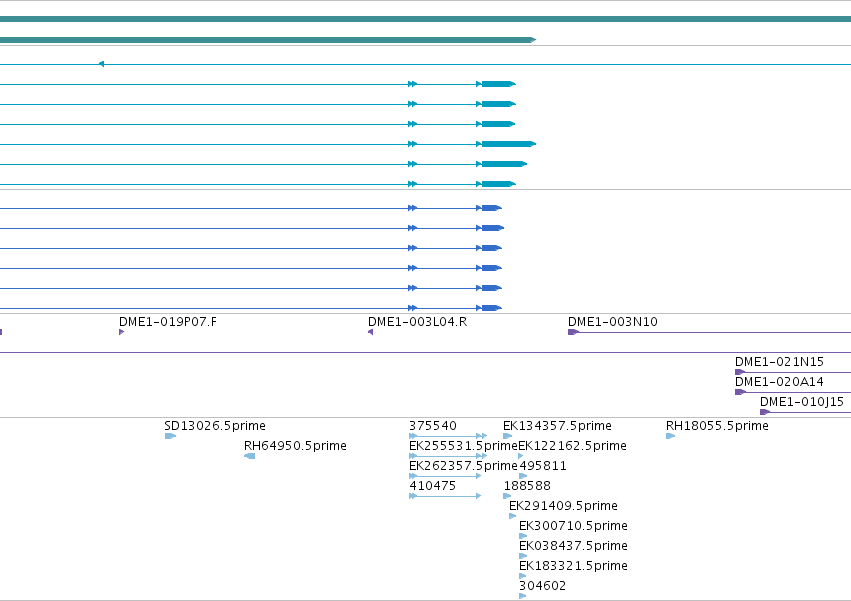Click the purple arrow under DME1-003L04.R
Screen dimensions: 851x601
click(x=371, y=332)
